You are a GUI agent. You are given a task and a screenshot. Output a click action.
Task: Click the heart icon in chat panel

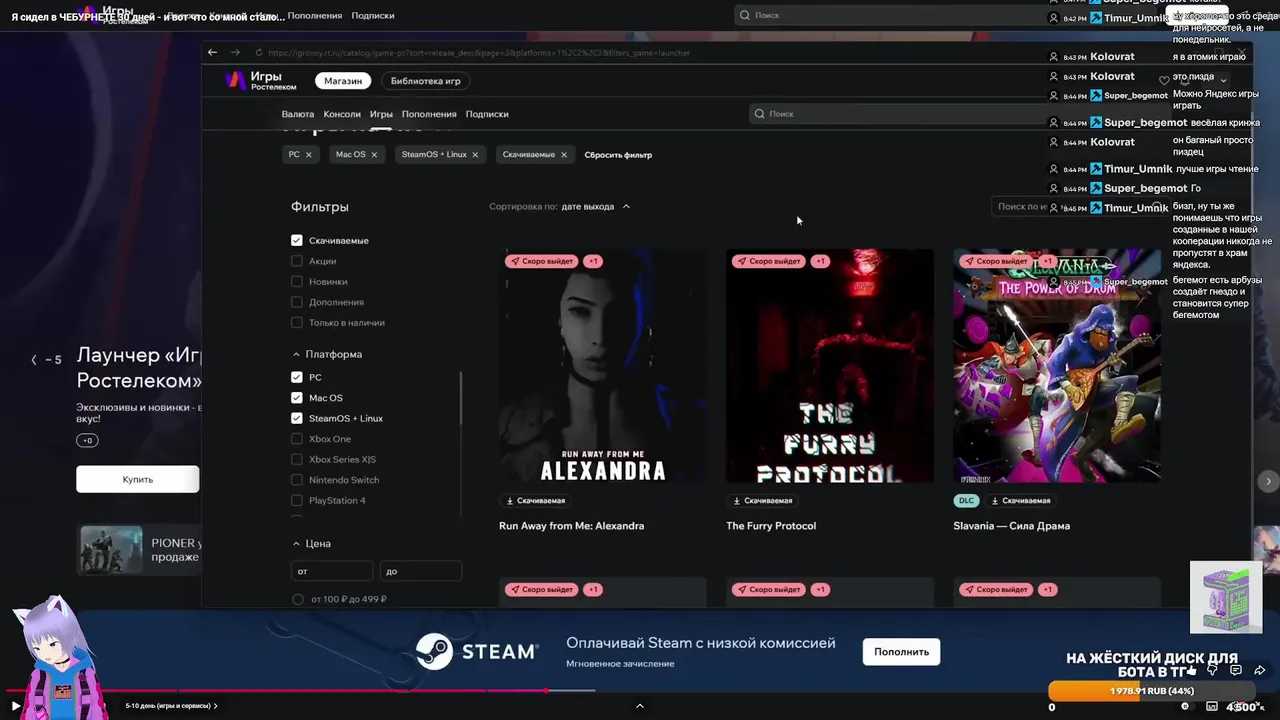click(x=1164, y=80)
